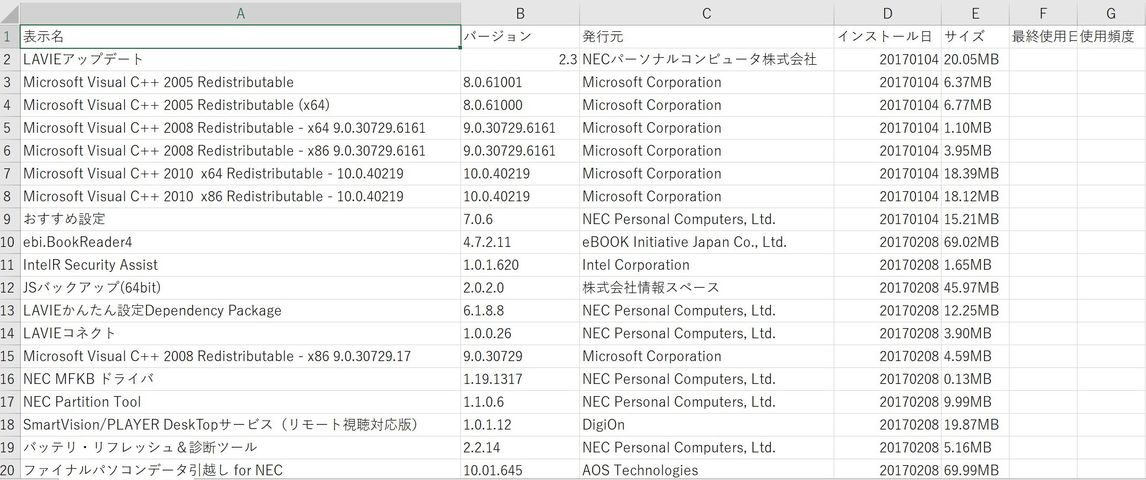1146x480 pixels.
Task: Select JSバックアップ(64bit) cell
Action: [x=240, y=287]
